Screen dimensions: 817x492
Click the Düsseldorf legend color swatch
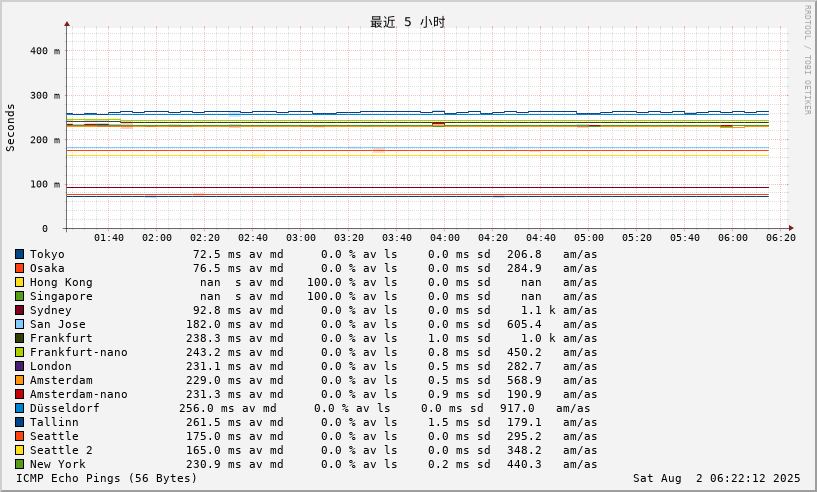19,408
